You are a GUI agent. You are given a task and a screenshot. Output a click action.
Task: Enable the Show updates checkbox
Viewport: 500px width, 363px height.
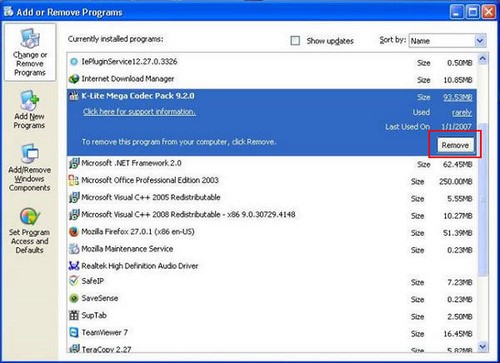point(295,41)
